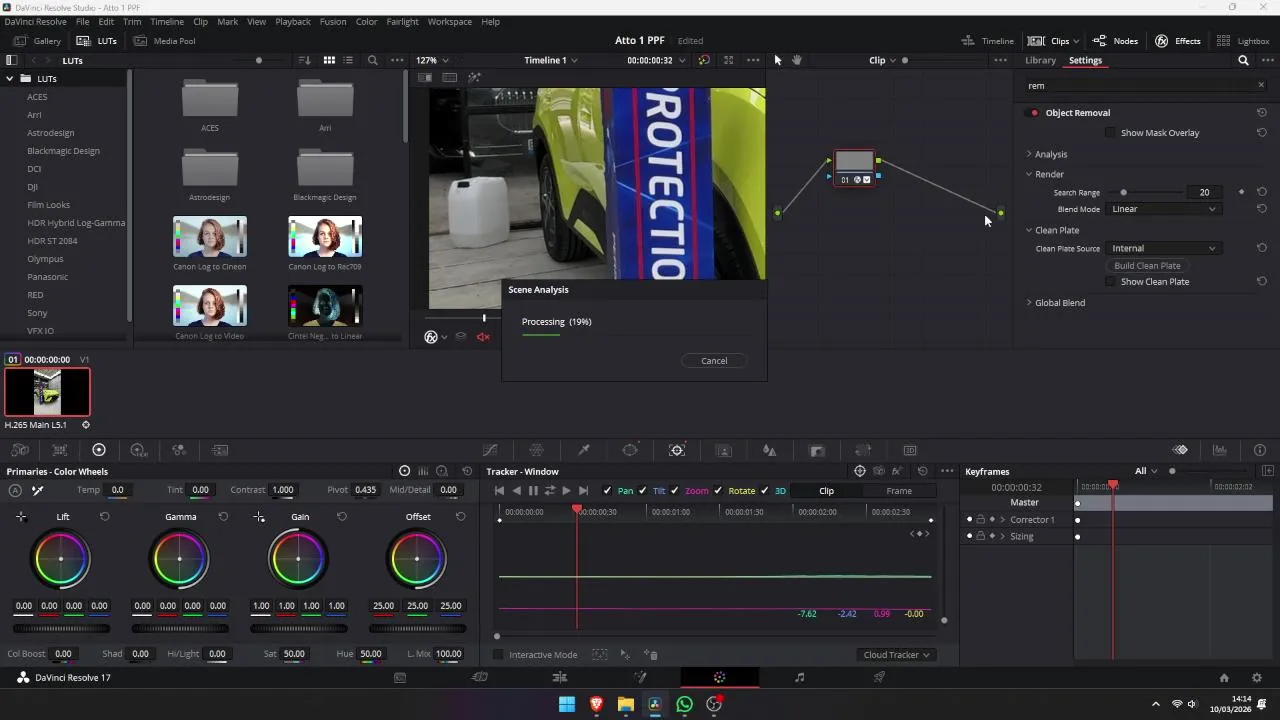Open the Cloud Tracker dropdown
Image resolution: width=1280 pixels, height=720 pixels.
tap(896, 655)
